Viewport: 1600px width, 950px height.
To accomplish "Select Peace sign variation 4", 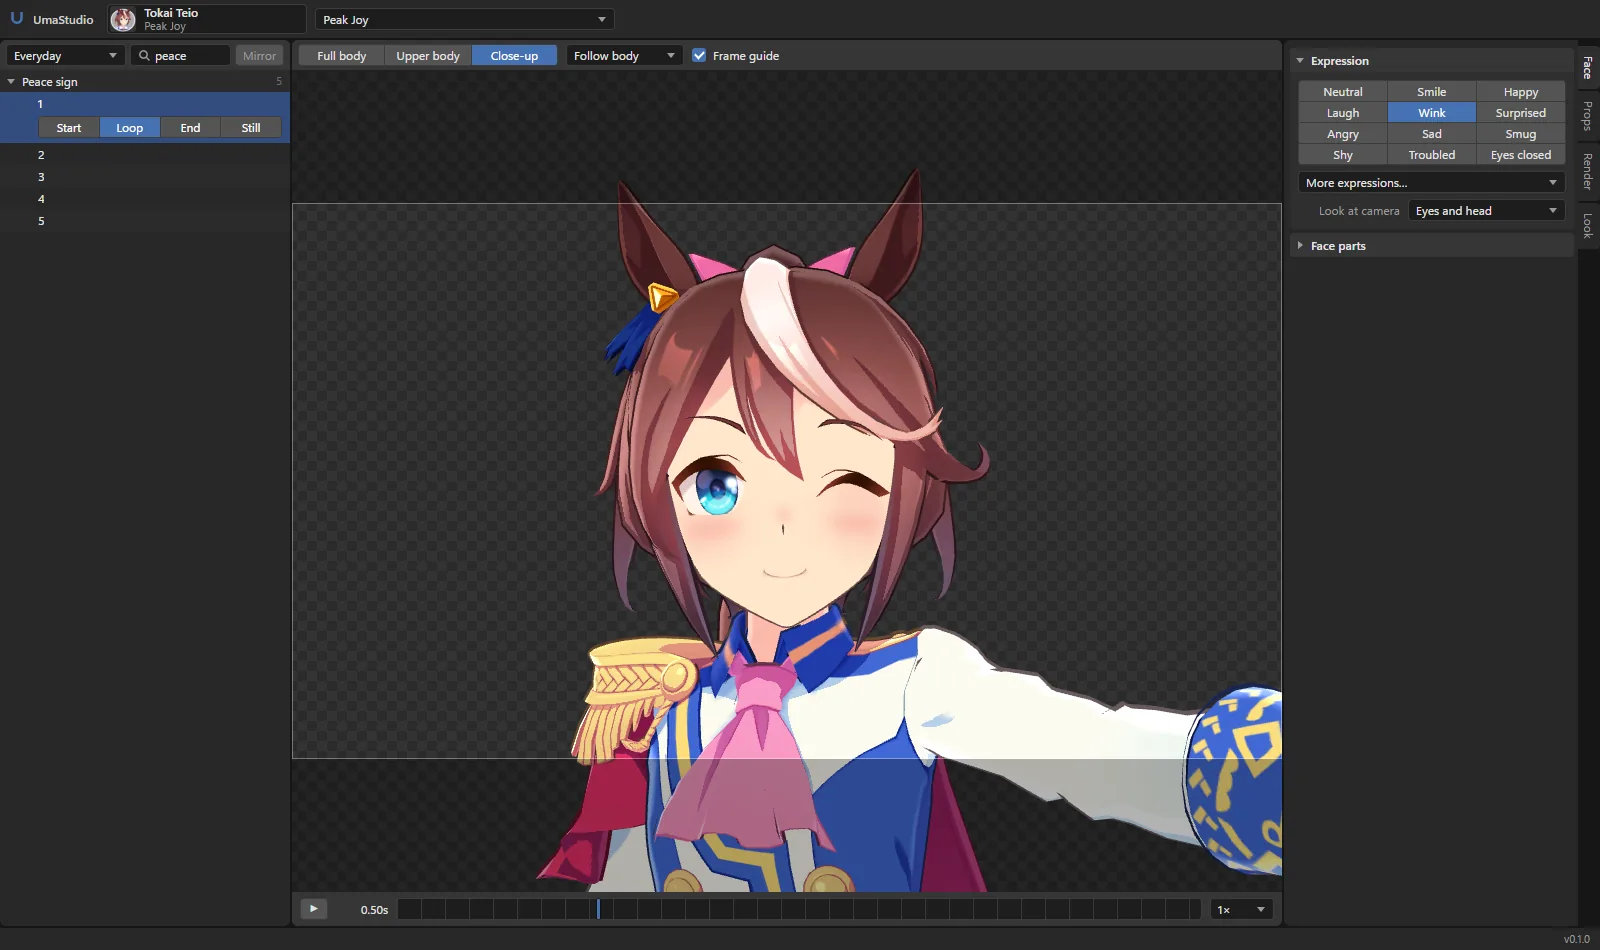I will coord(145,199).
